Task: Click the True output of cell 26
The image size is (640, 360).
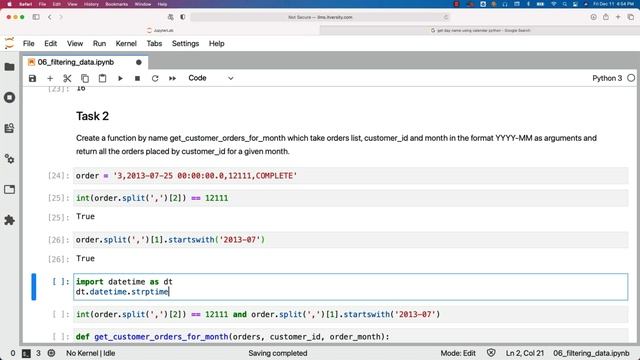Action: tap(85, 258)
